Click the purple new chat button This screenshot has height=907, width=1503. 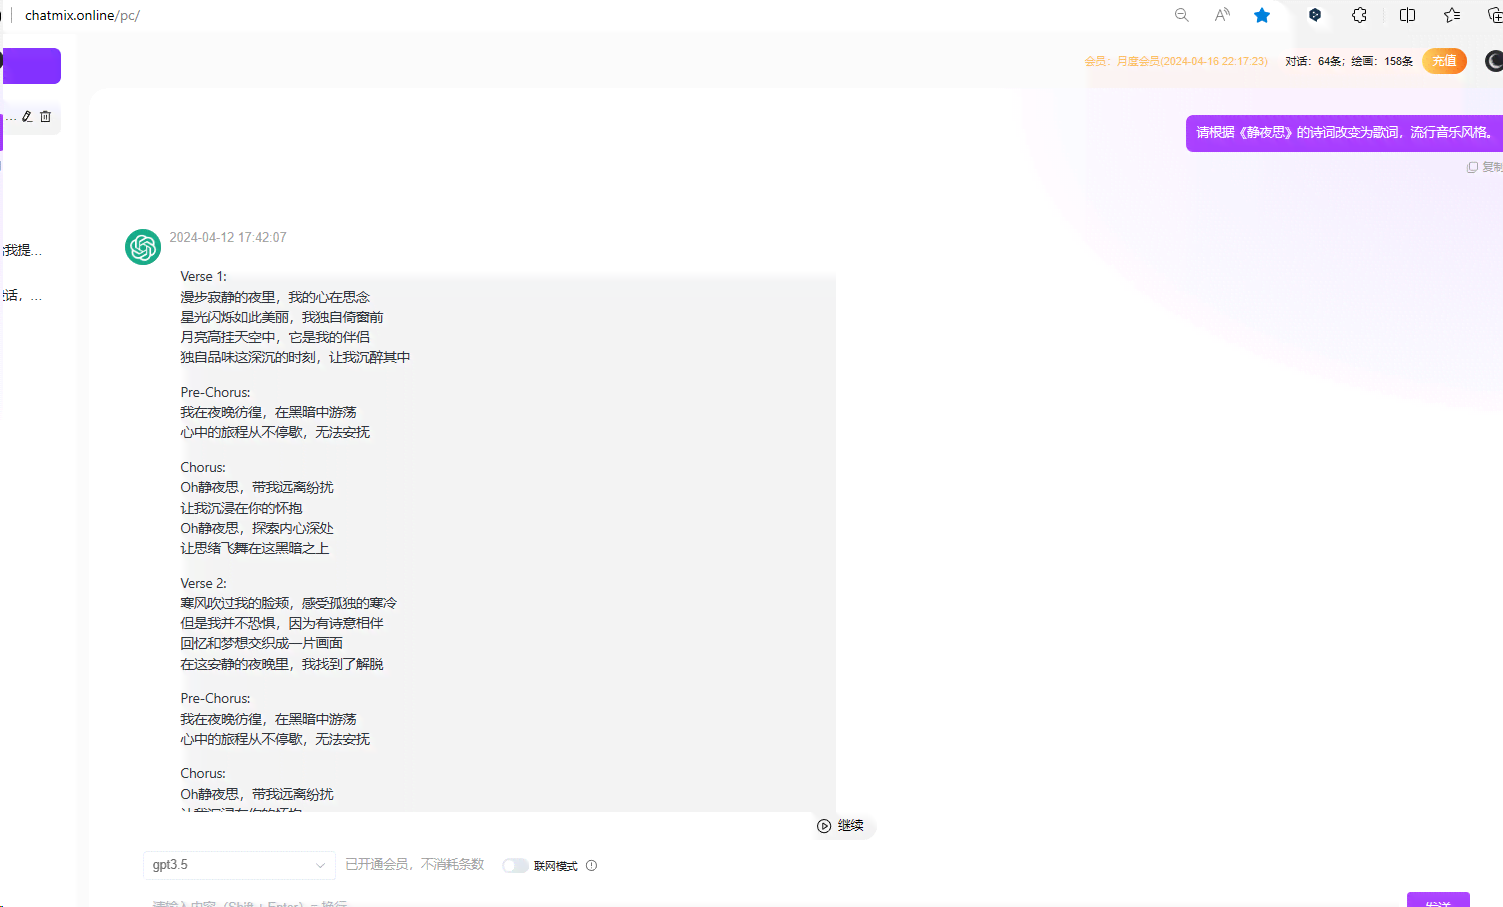pyautogui.click(x=31, y=66)
